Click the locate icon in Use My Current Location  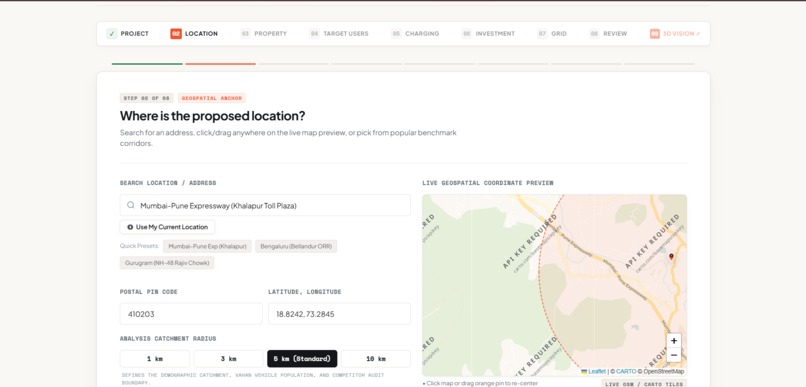tap(130, 227)
